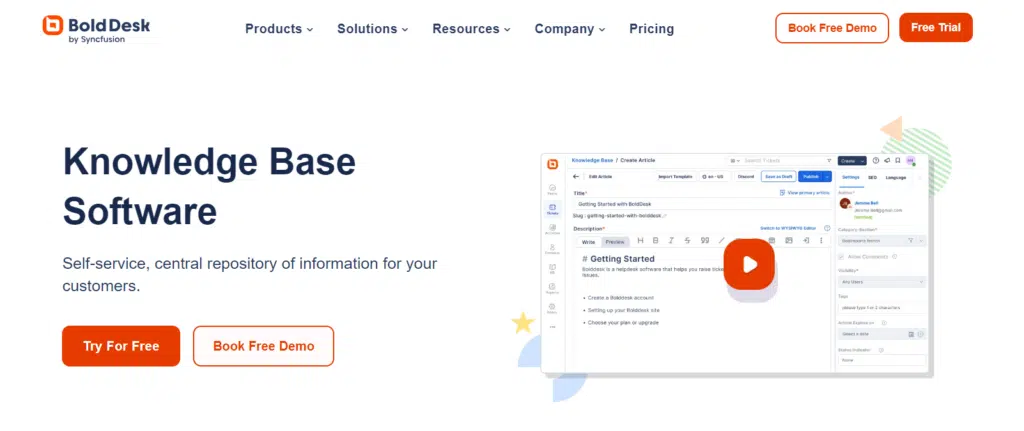Click the strikethrough icon in editor toolbar
This screenshot has height=431, width=1024.
[x=687, y=240]
